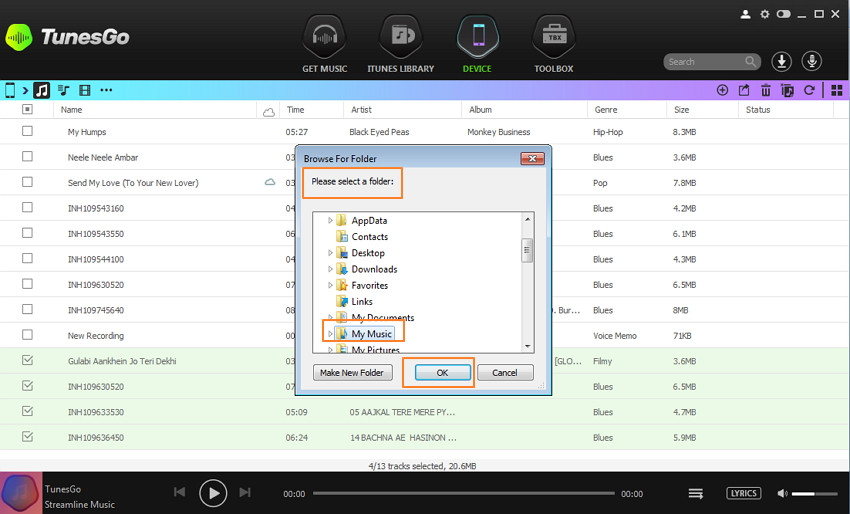
Task: Select the phone device icon in toolbar
Action: pos(10,90)
